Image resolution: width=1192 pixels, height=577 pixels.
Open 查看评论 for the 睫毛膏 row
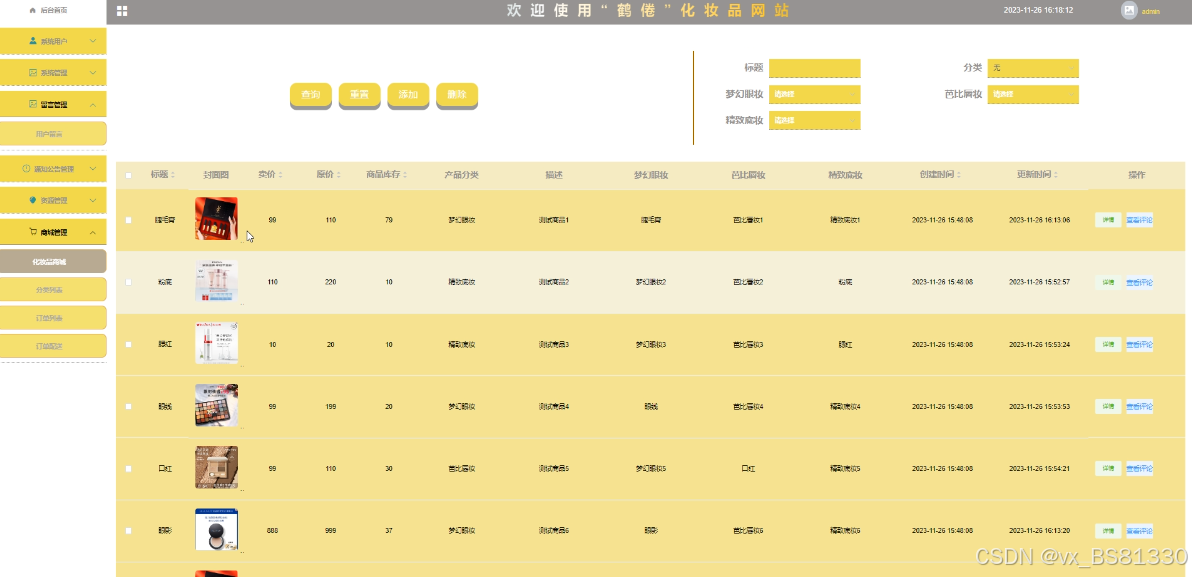point(1139,220)
